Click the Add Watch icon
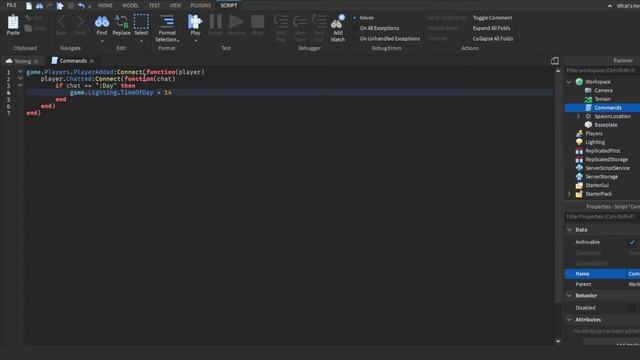This screenshot has height=360, width=640. click(338, 22)
